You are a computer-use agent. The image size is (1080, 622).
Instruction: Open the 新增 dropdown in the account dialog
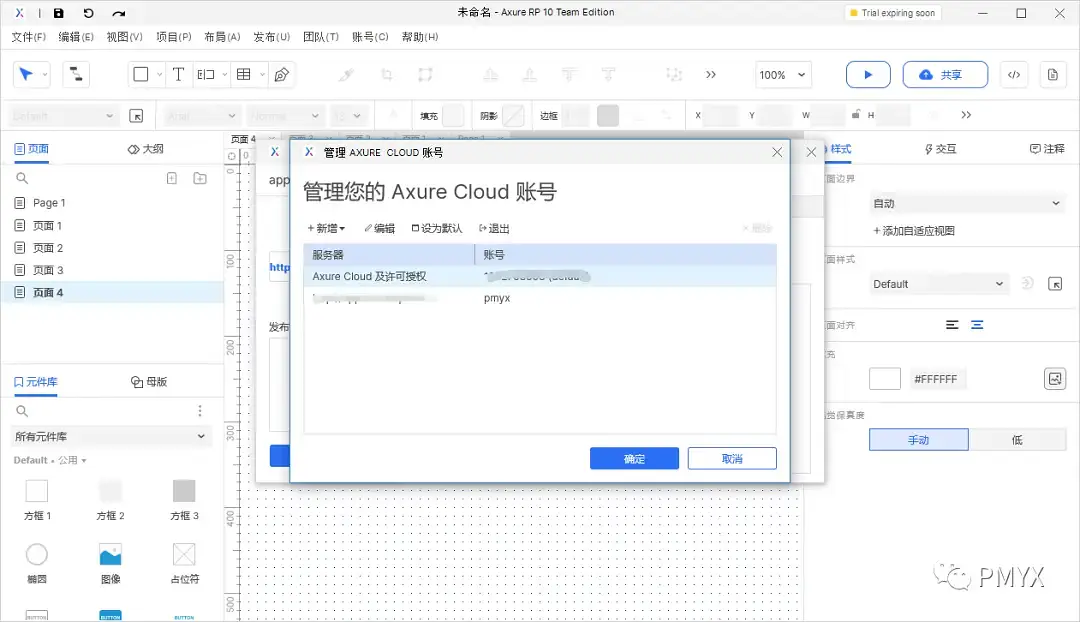325,227
